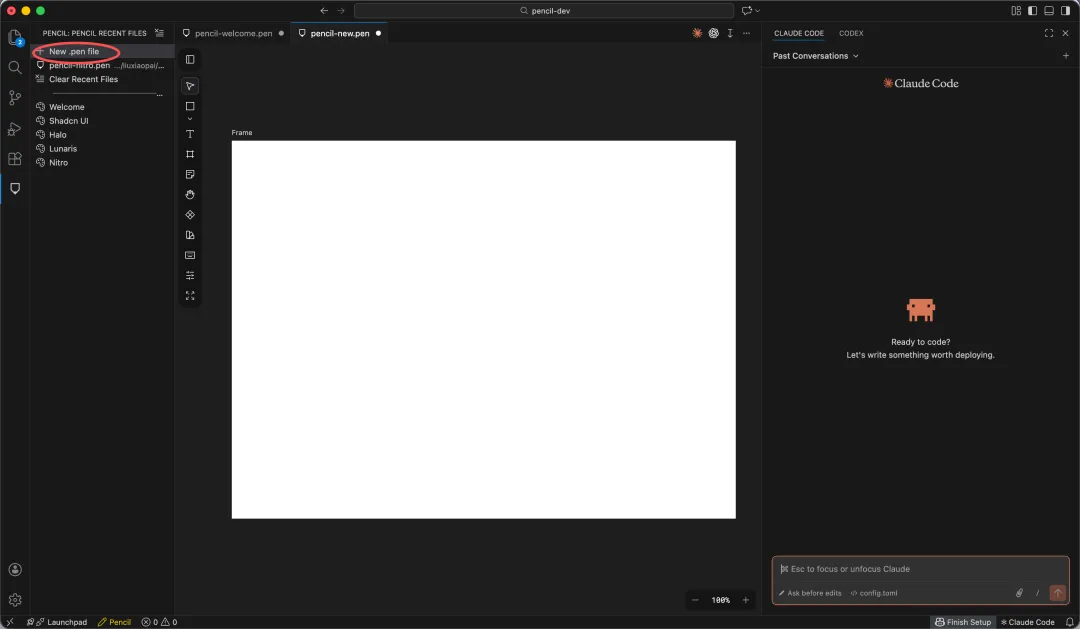Open the Extensions view
Screen dimensions: 1080x629
[x=14, y=158]
